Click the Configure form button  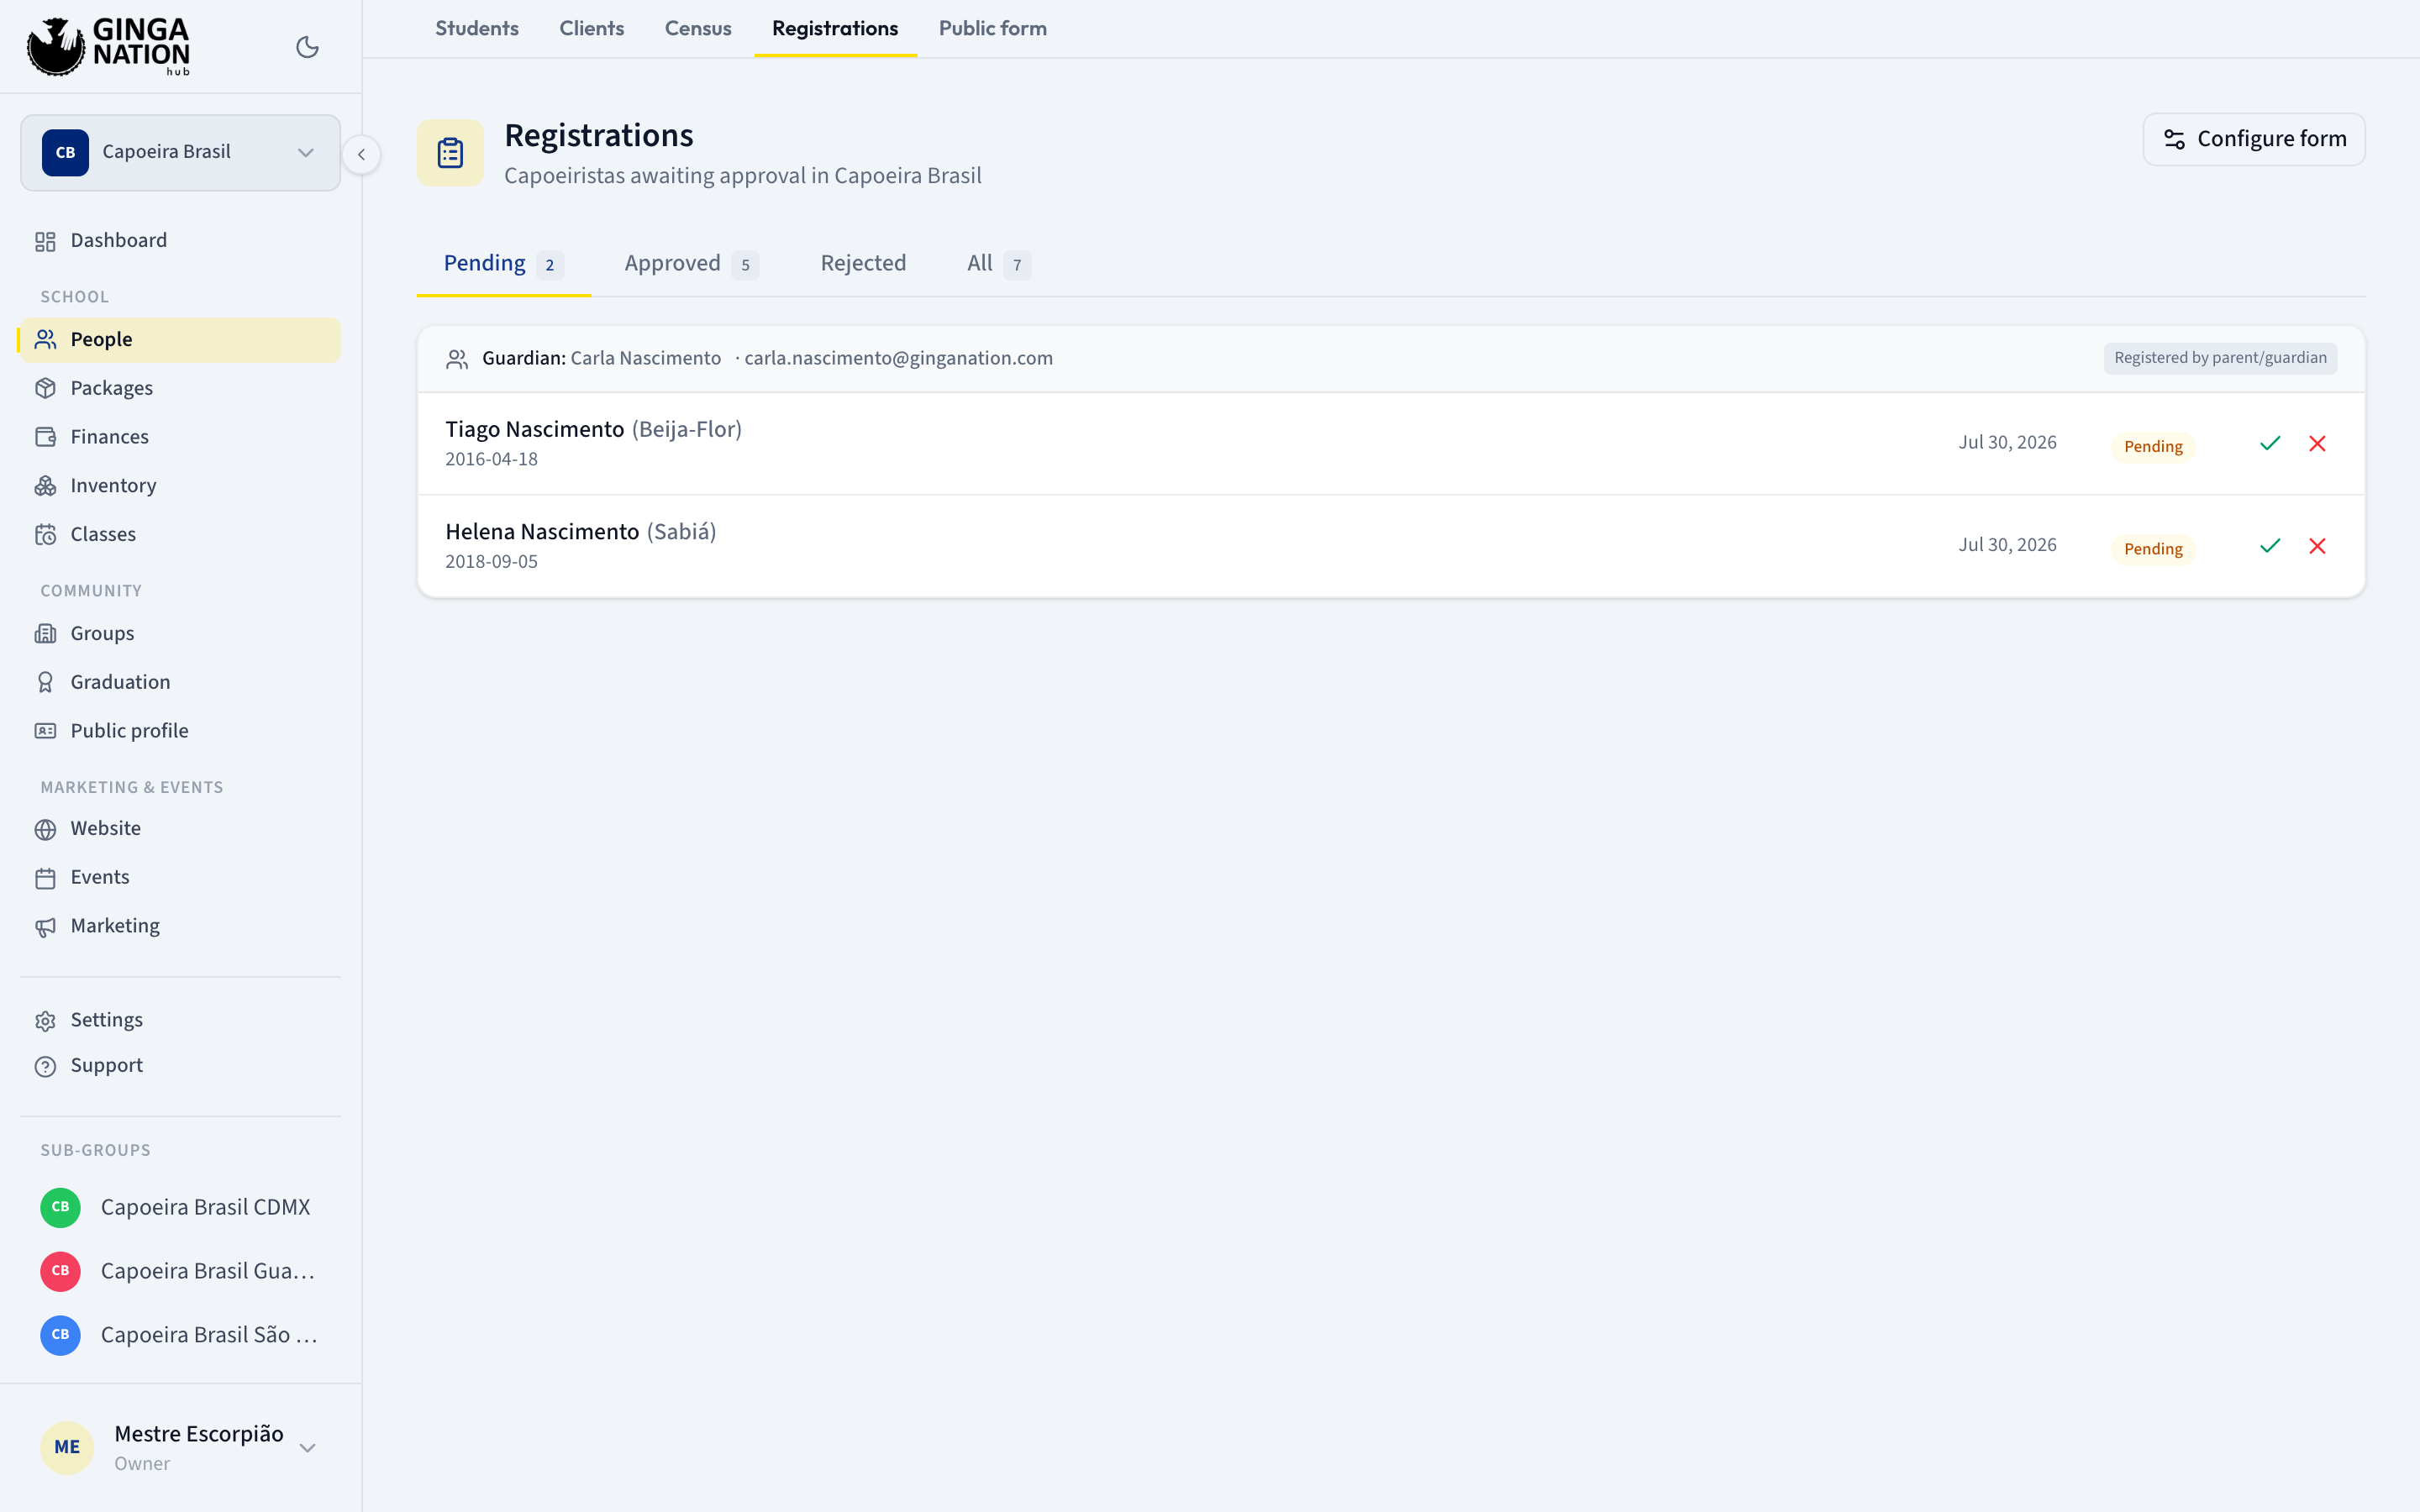pos(2254,139)
